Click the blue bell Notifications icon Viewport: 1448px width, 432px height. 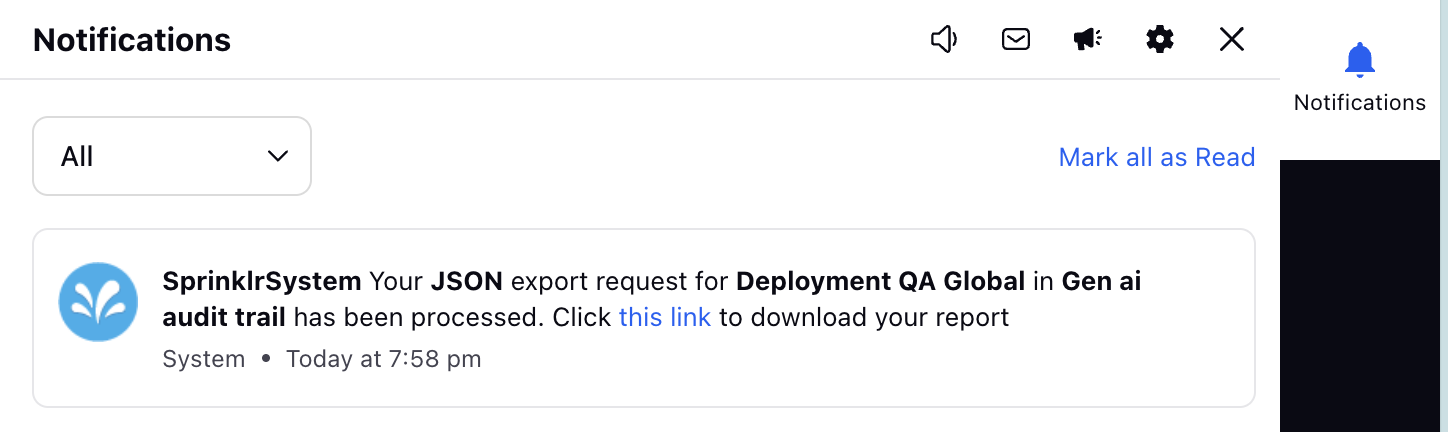tap(1360, 60)
